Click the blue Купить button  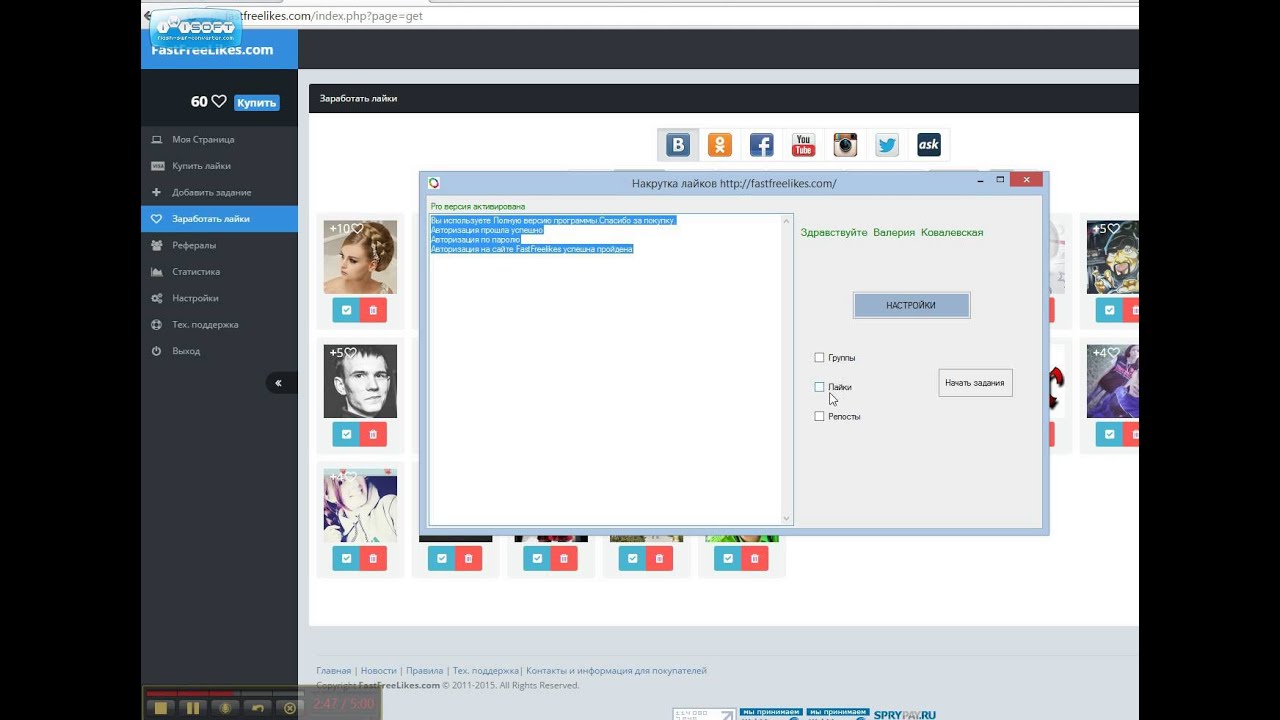257,102
